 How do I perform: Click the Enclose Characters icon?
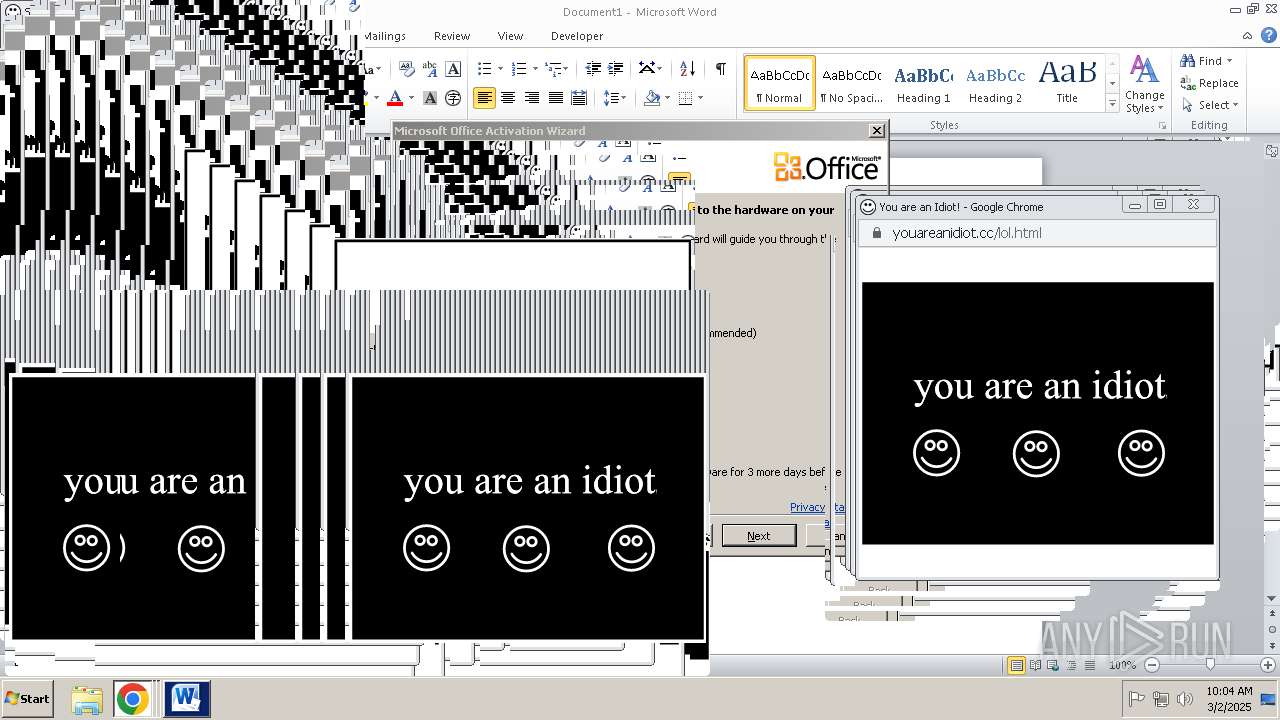click(453, 98)
